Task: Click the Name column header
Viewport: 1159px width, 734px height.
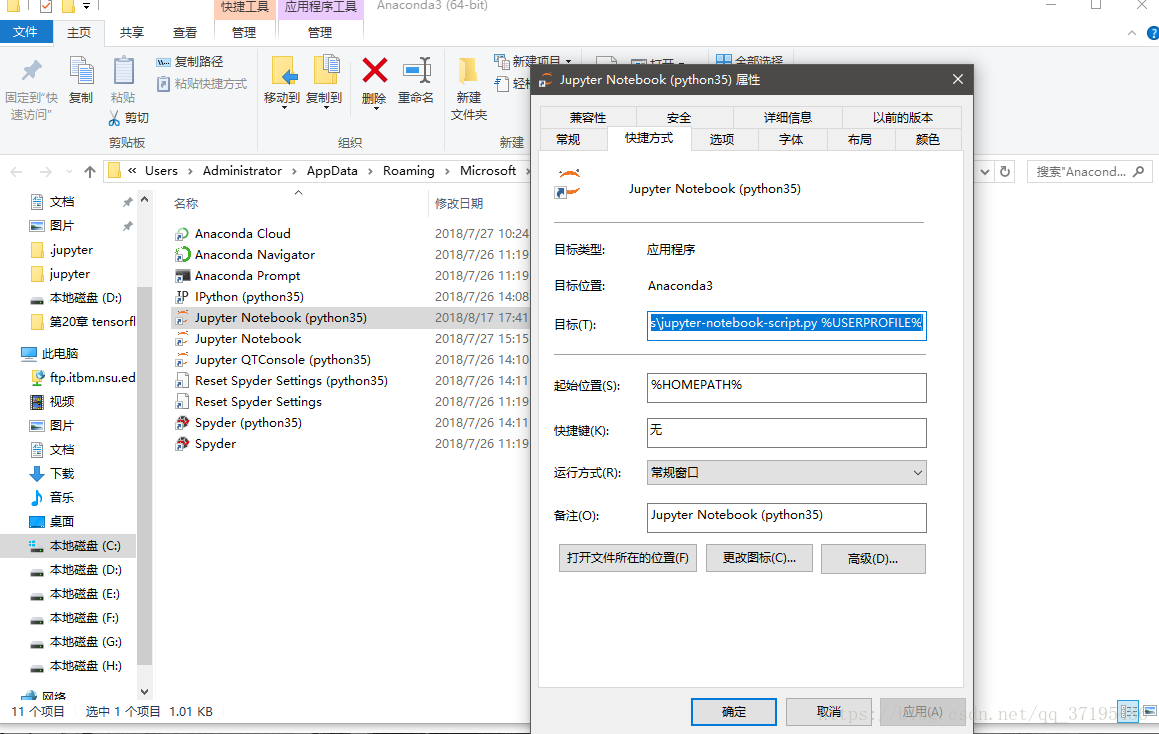Action: (x=186, y=203)
